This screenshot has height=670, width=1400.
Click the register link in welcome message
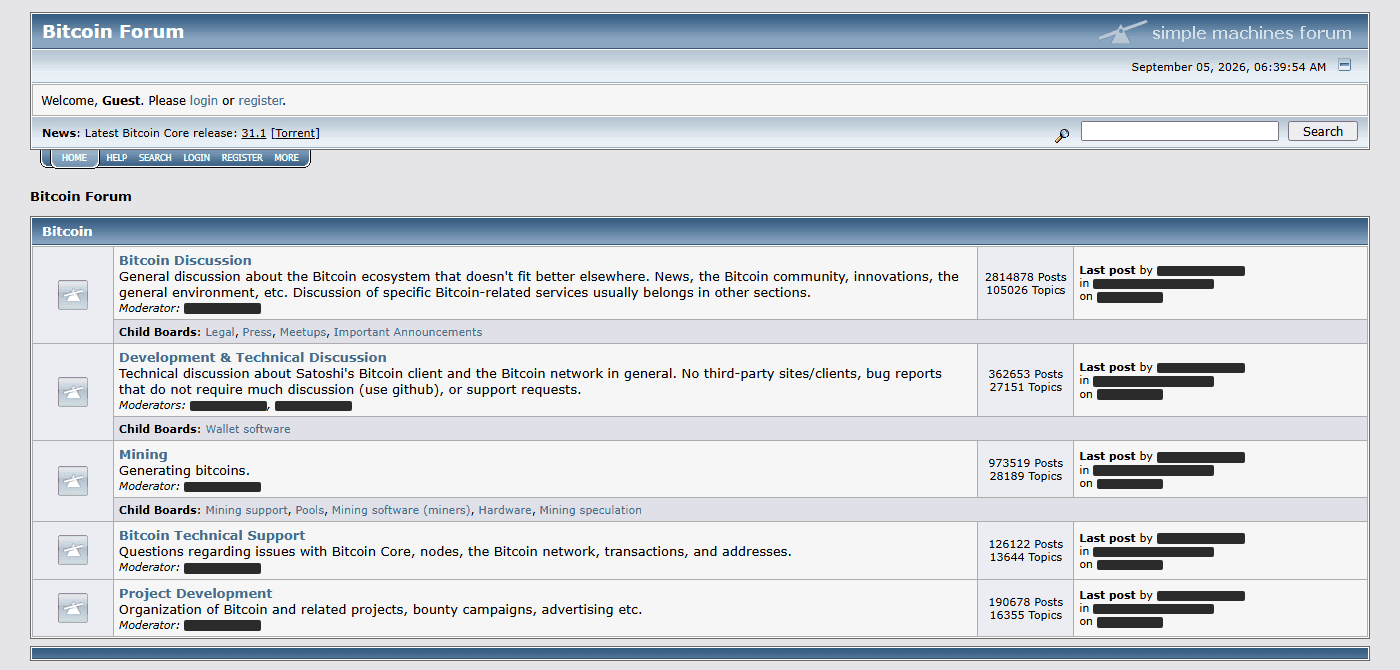tap(260, 101)
